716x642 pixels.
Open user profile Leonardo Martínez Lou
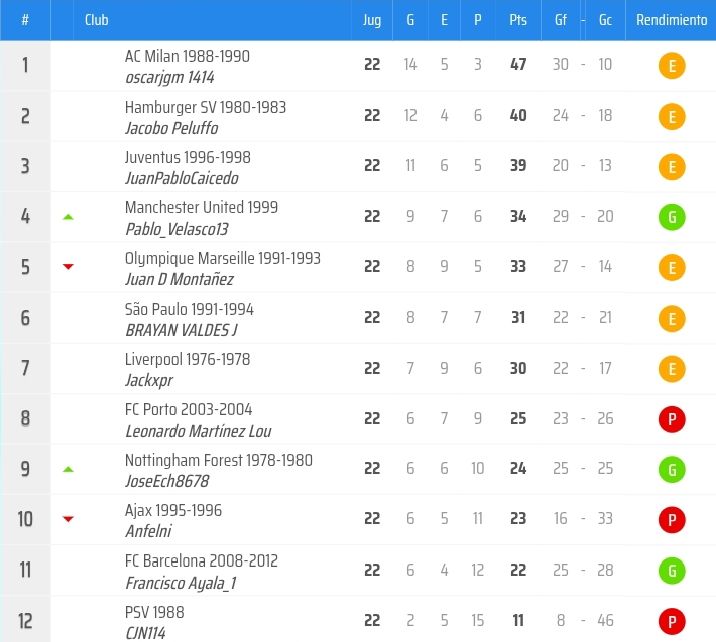tap(198, 432)
